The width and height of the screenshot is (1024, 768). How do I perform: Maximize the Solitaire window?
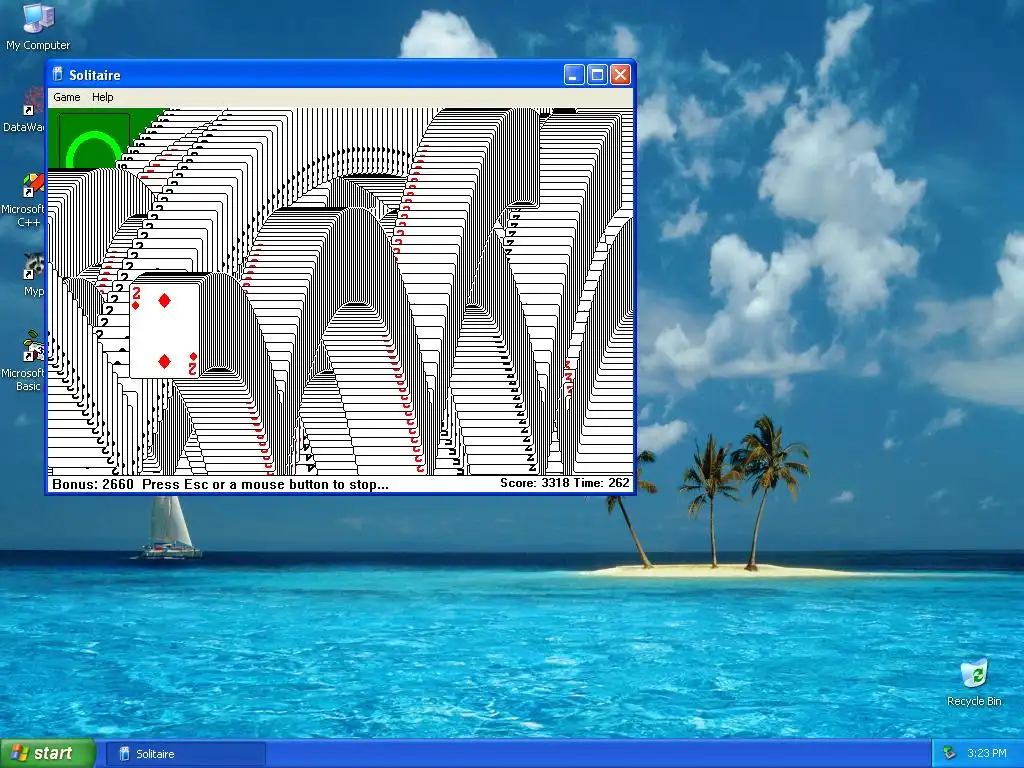597,75
